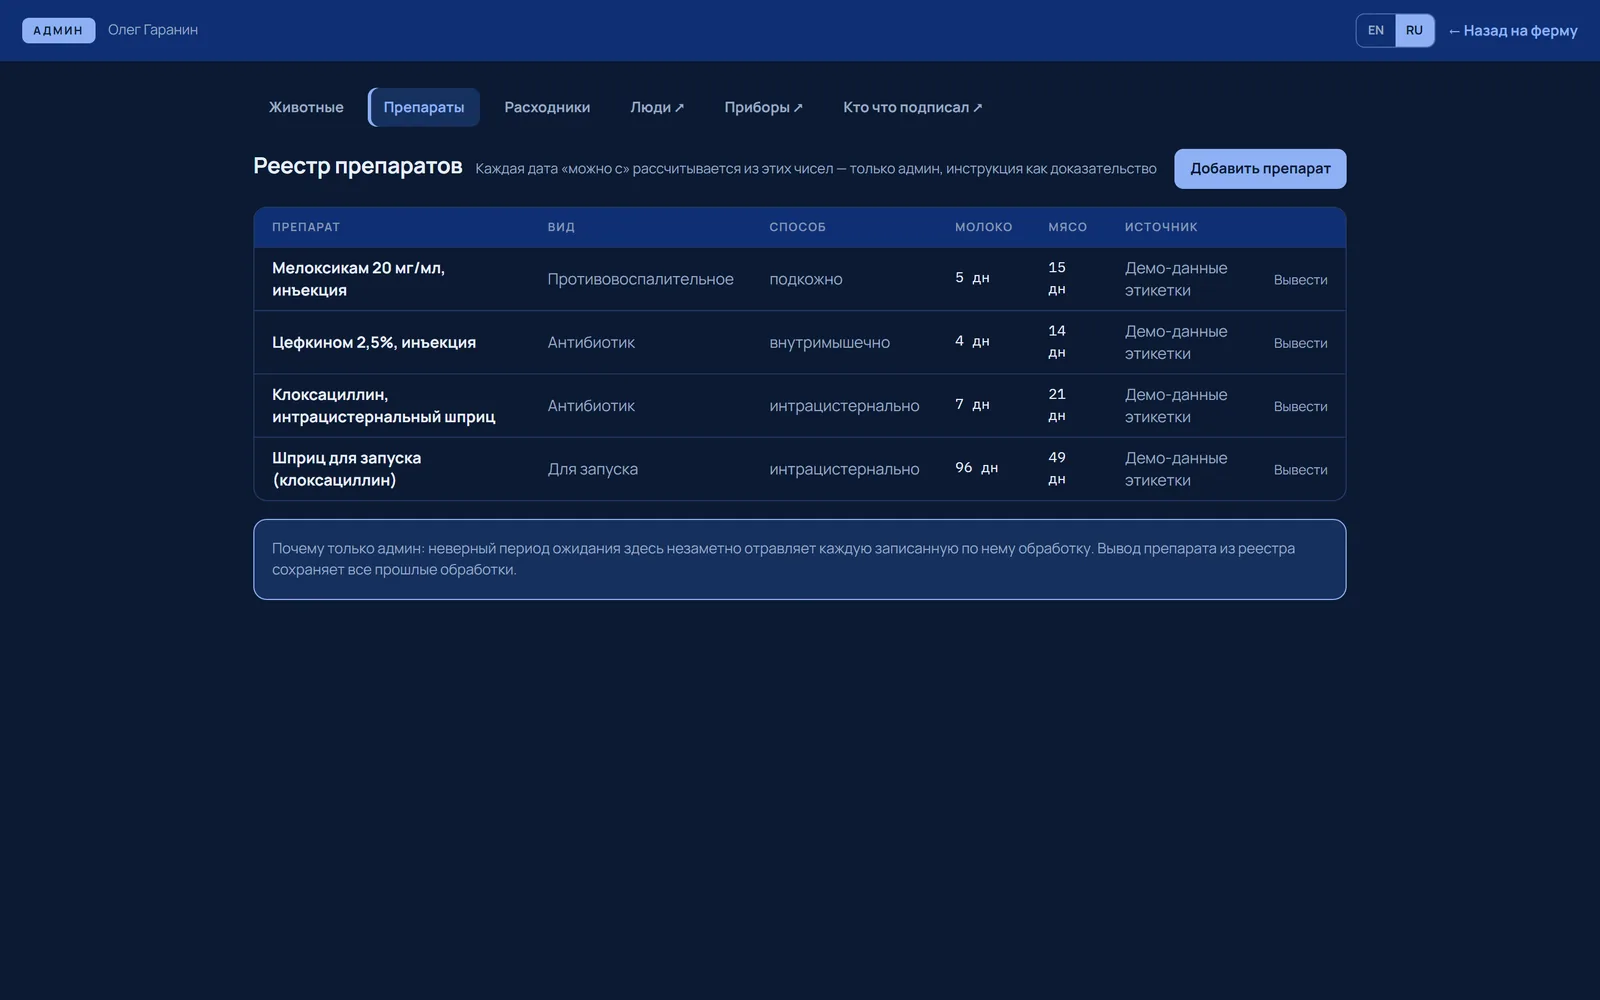This screenshot has width=1600, height=1000.
Task: Click the МОЛОКО column header
Action: point(983,227)
